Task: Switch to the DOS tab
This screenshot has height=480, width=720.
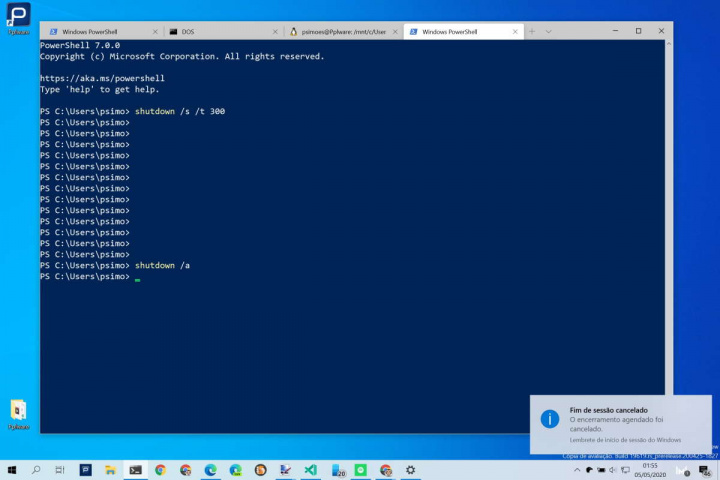Action: tap(222, 31)
